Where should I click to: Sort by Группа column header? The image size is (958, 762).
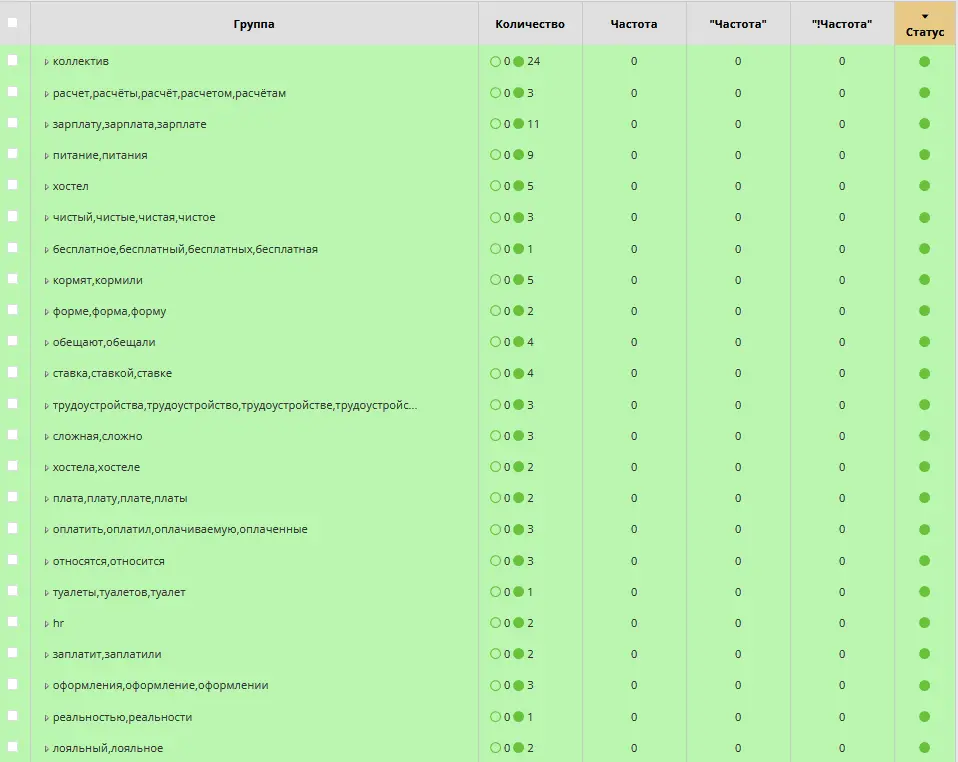click(254, 24)
